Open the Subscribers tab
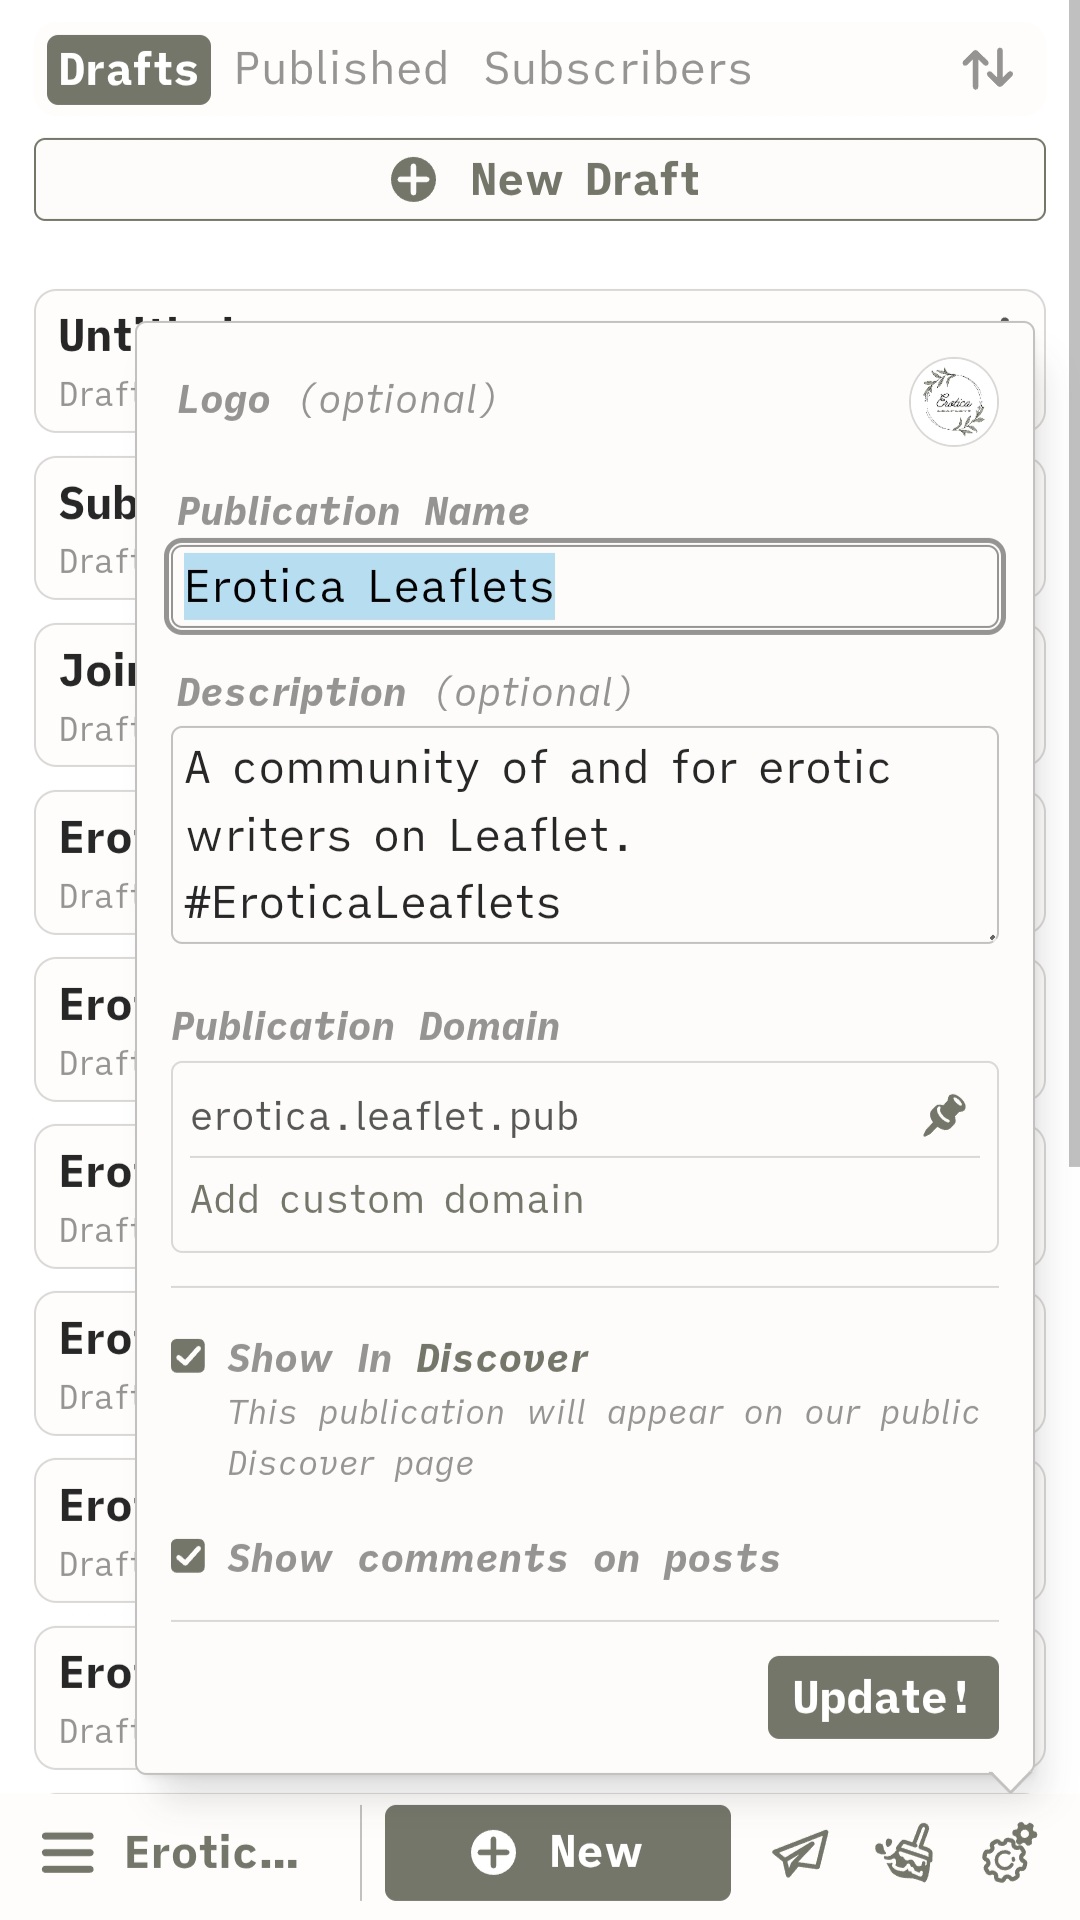1080x1920 pixels. pos(617,69)
